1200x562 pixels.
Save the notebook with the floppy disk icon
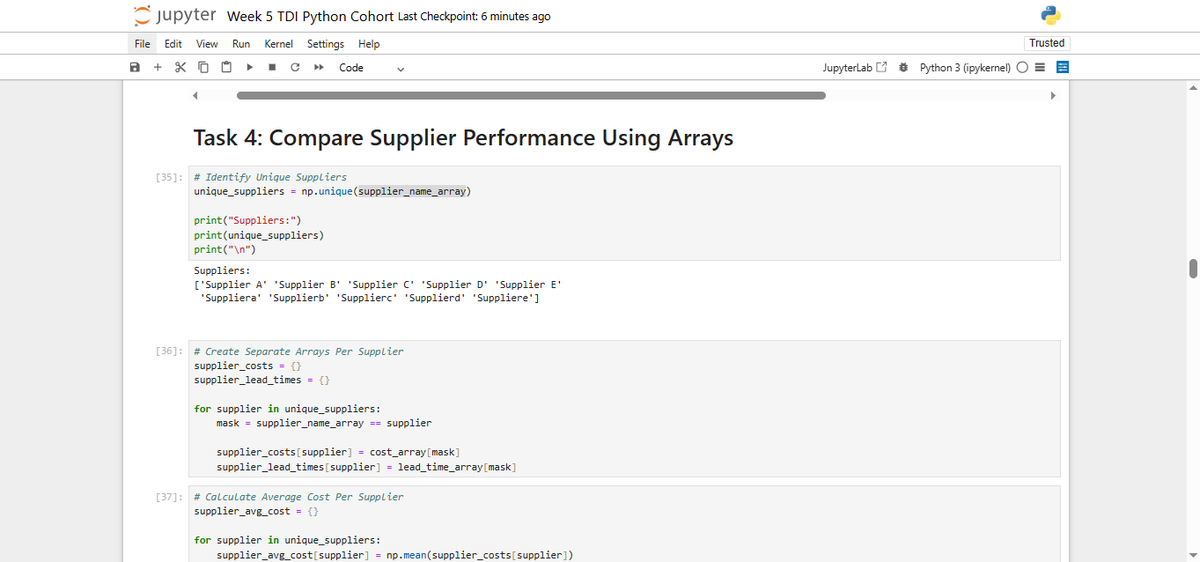pos(135,68)
